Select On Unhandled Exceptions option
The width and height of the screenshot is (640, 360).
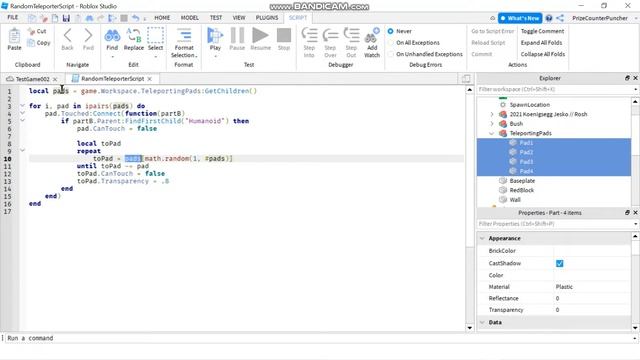[x=391, y=54]
